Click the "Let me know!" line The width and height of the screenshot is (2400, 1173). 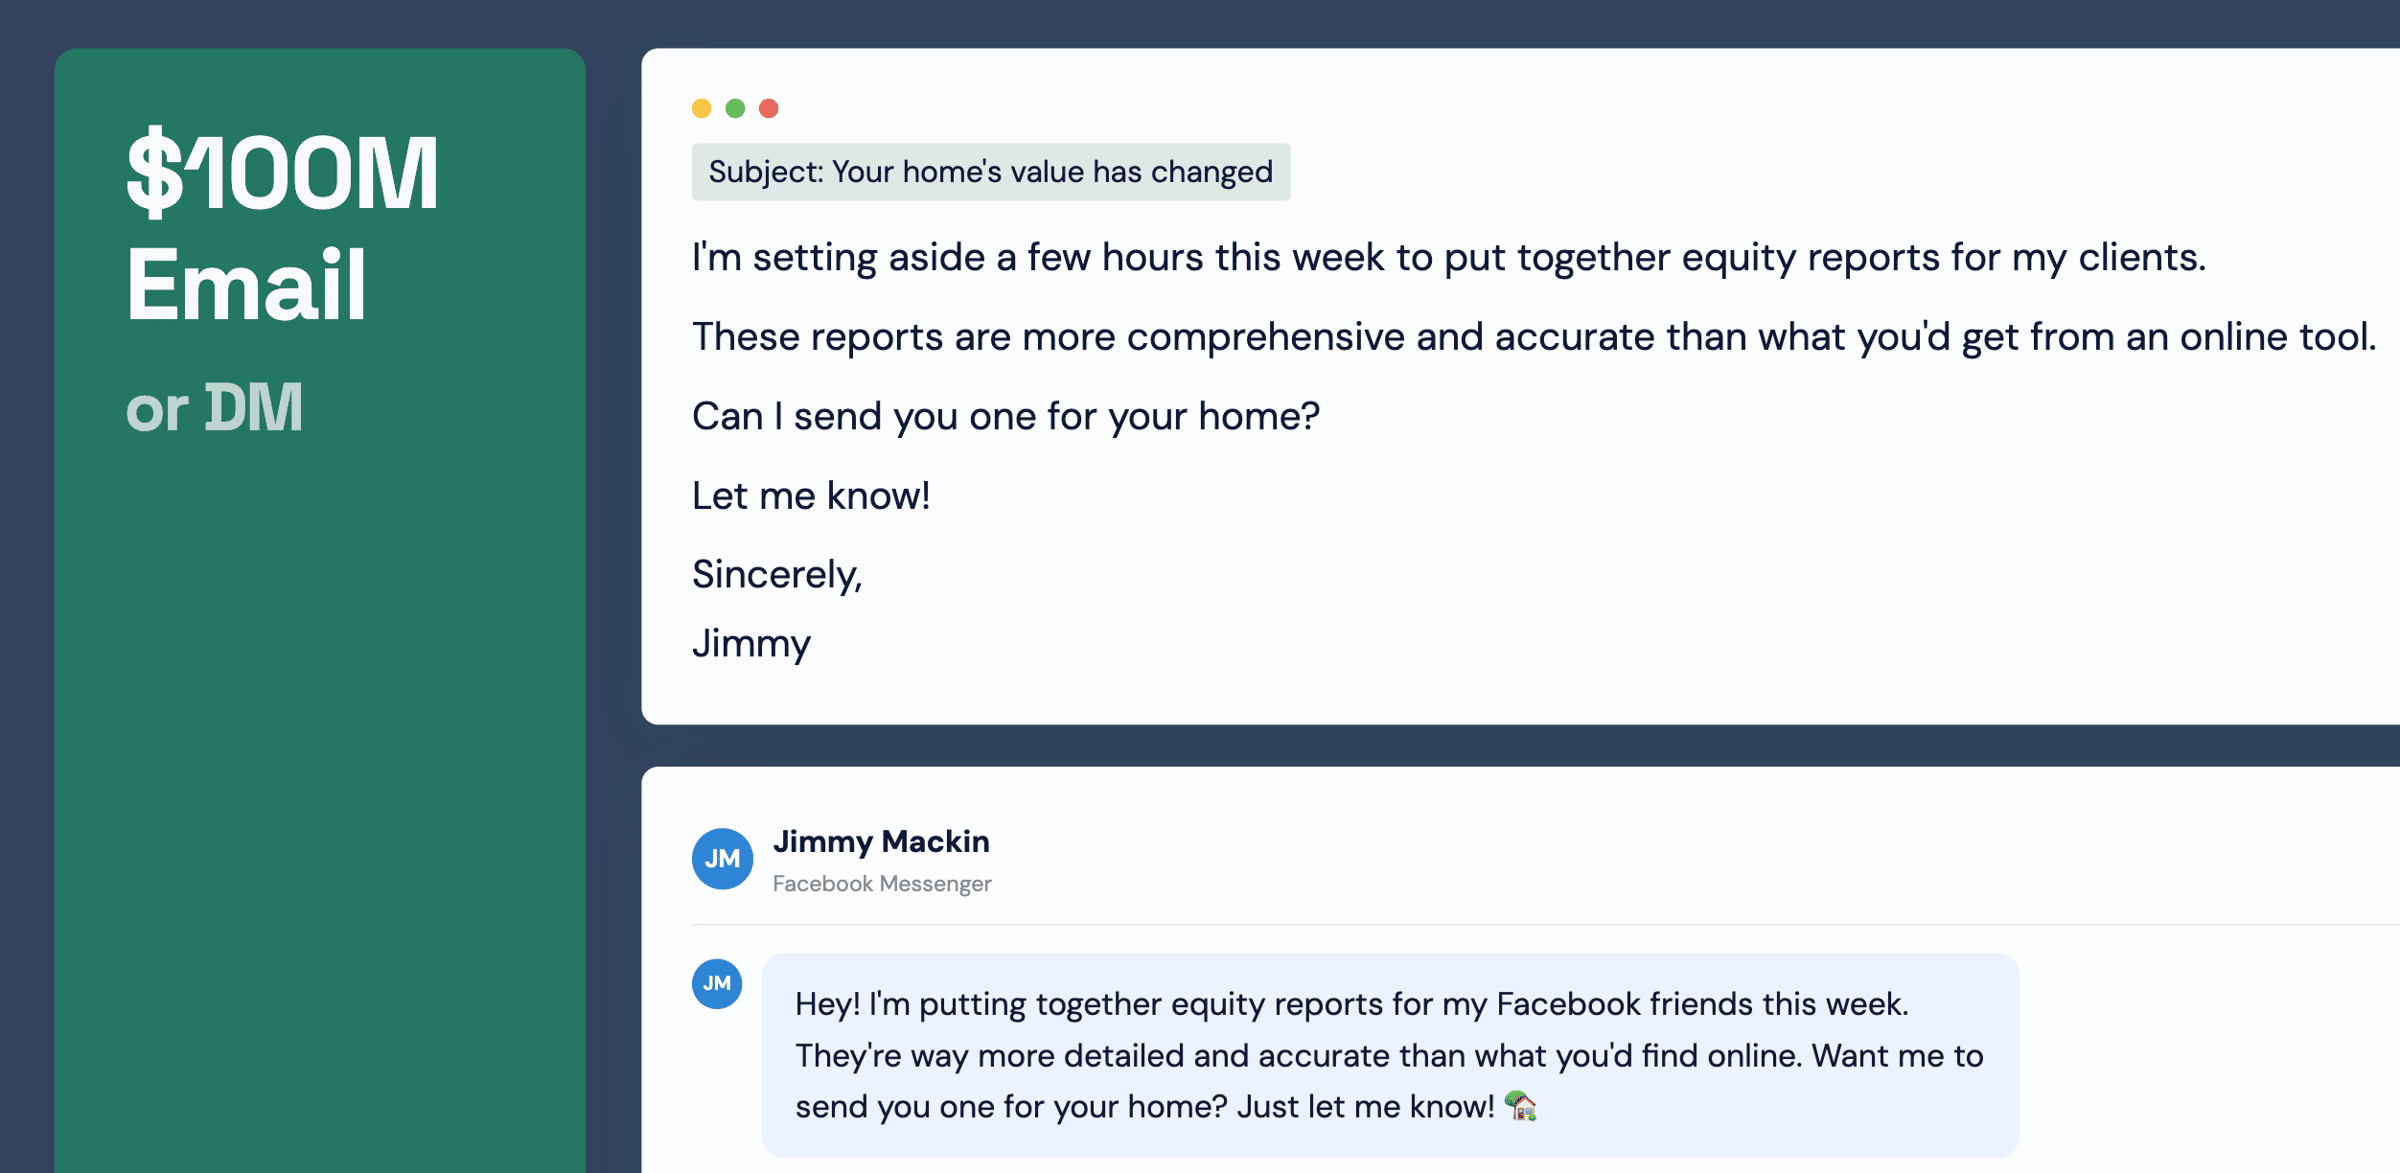810,496
